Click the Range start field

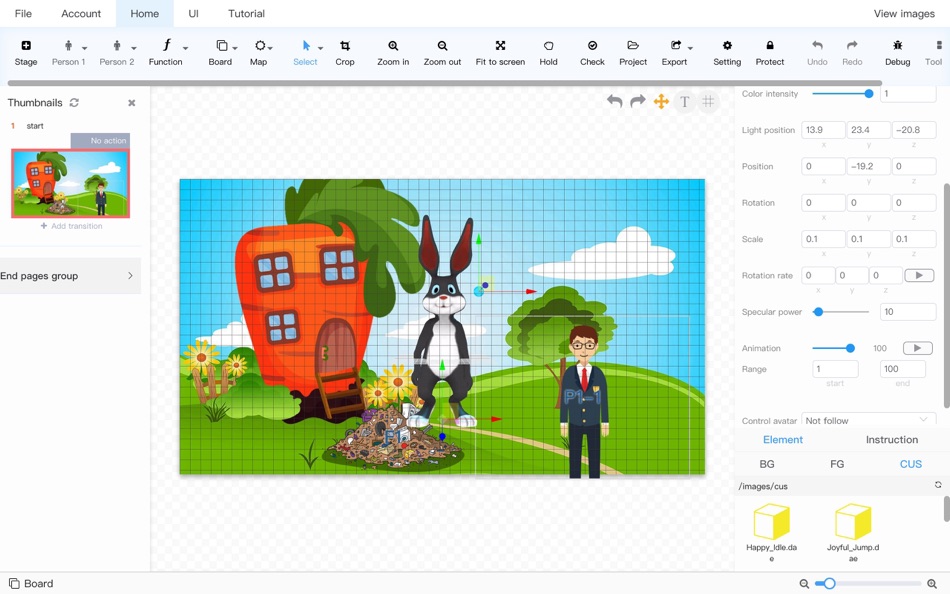click(x=835, y=369)
